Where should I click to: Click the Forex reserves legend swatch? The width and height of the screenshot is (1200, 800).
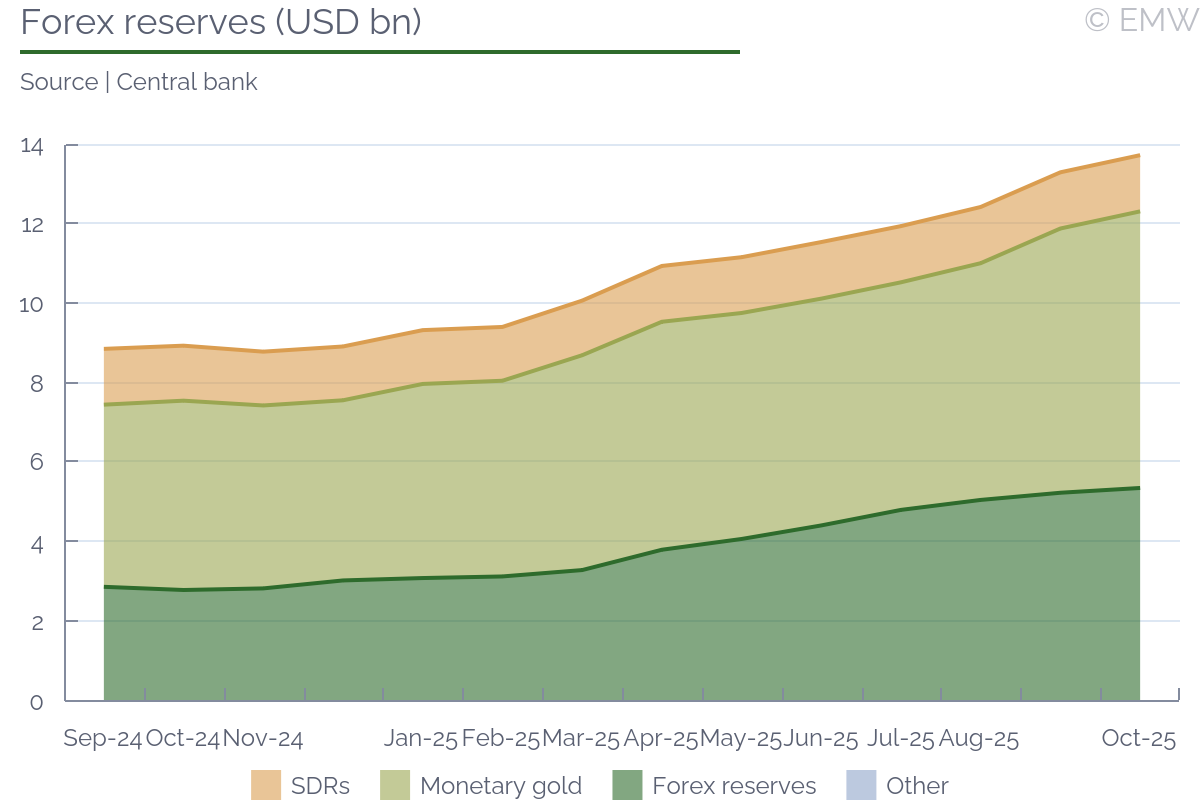[x=627, y=786]
